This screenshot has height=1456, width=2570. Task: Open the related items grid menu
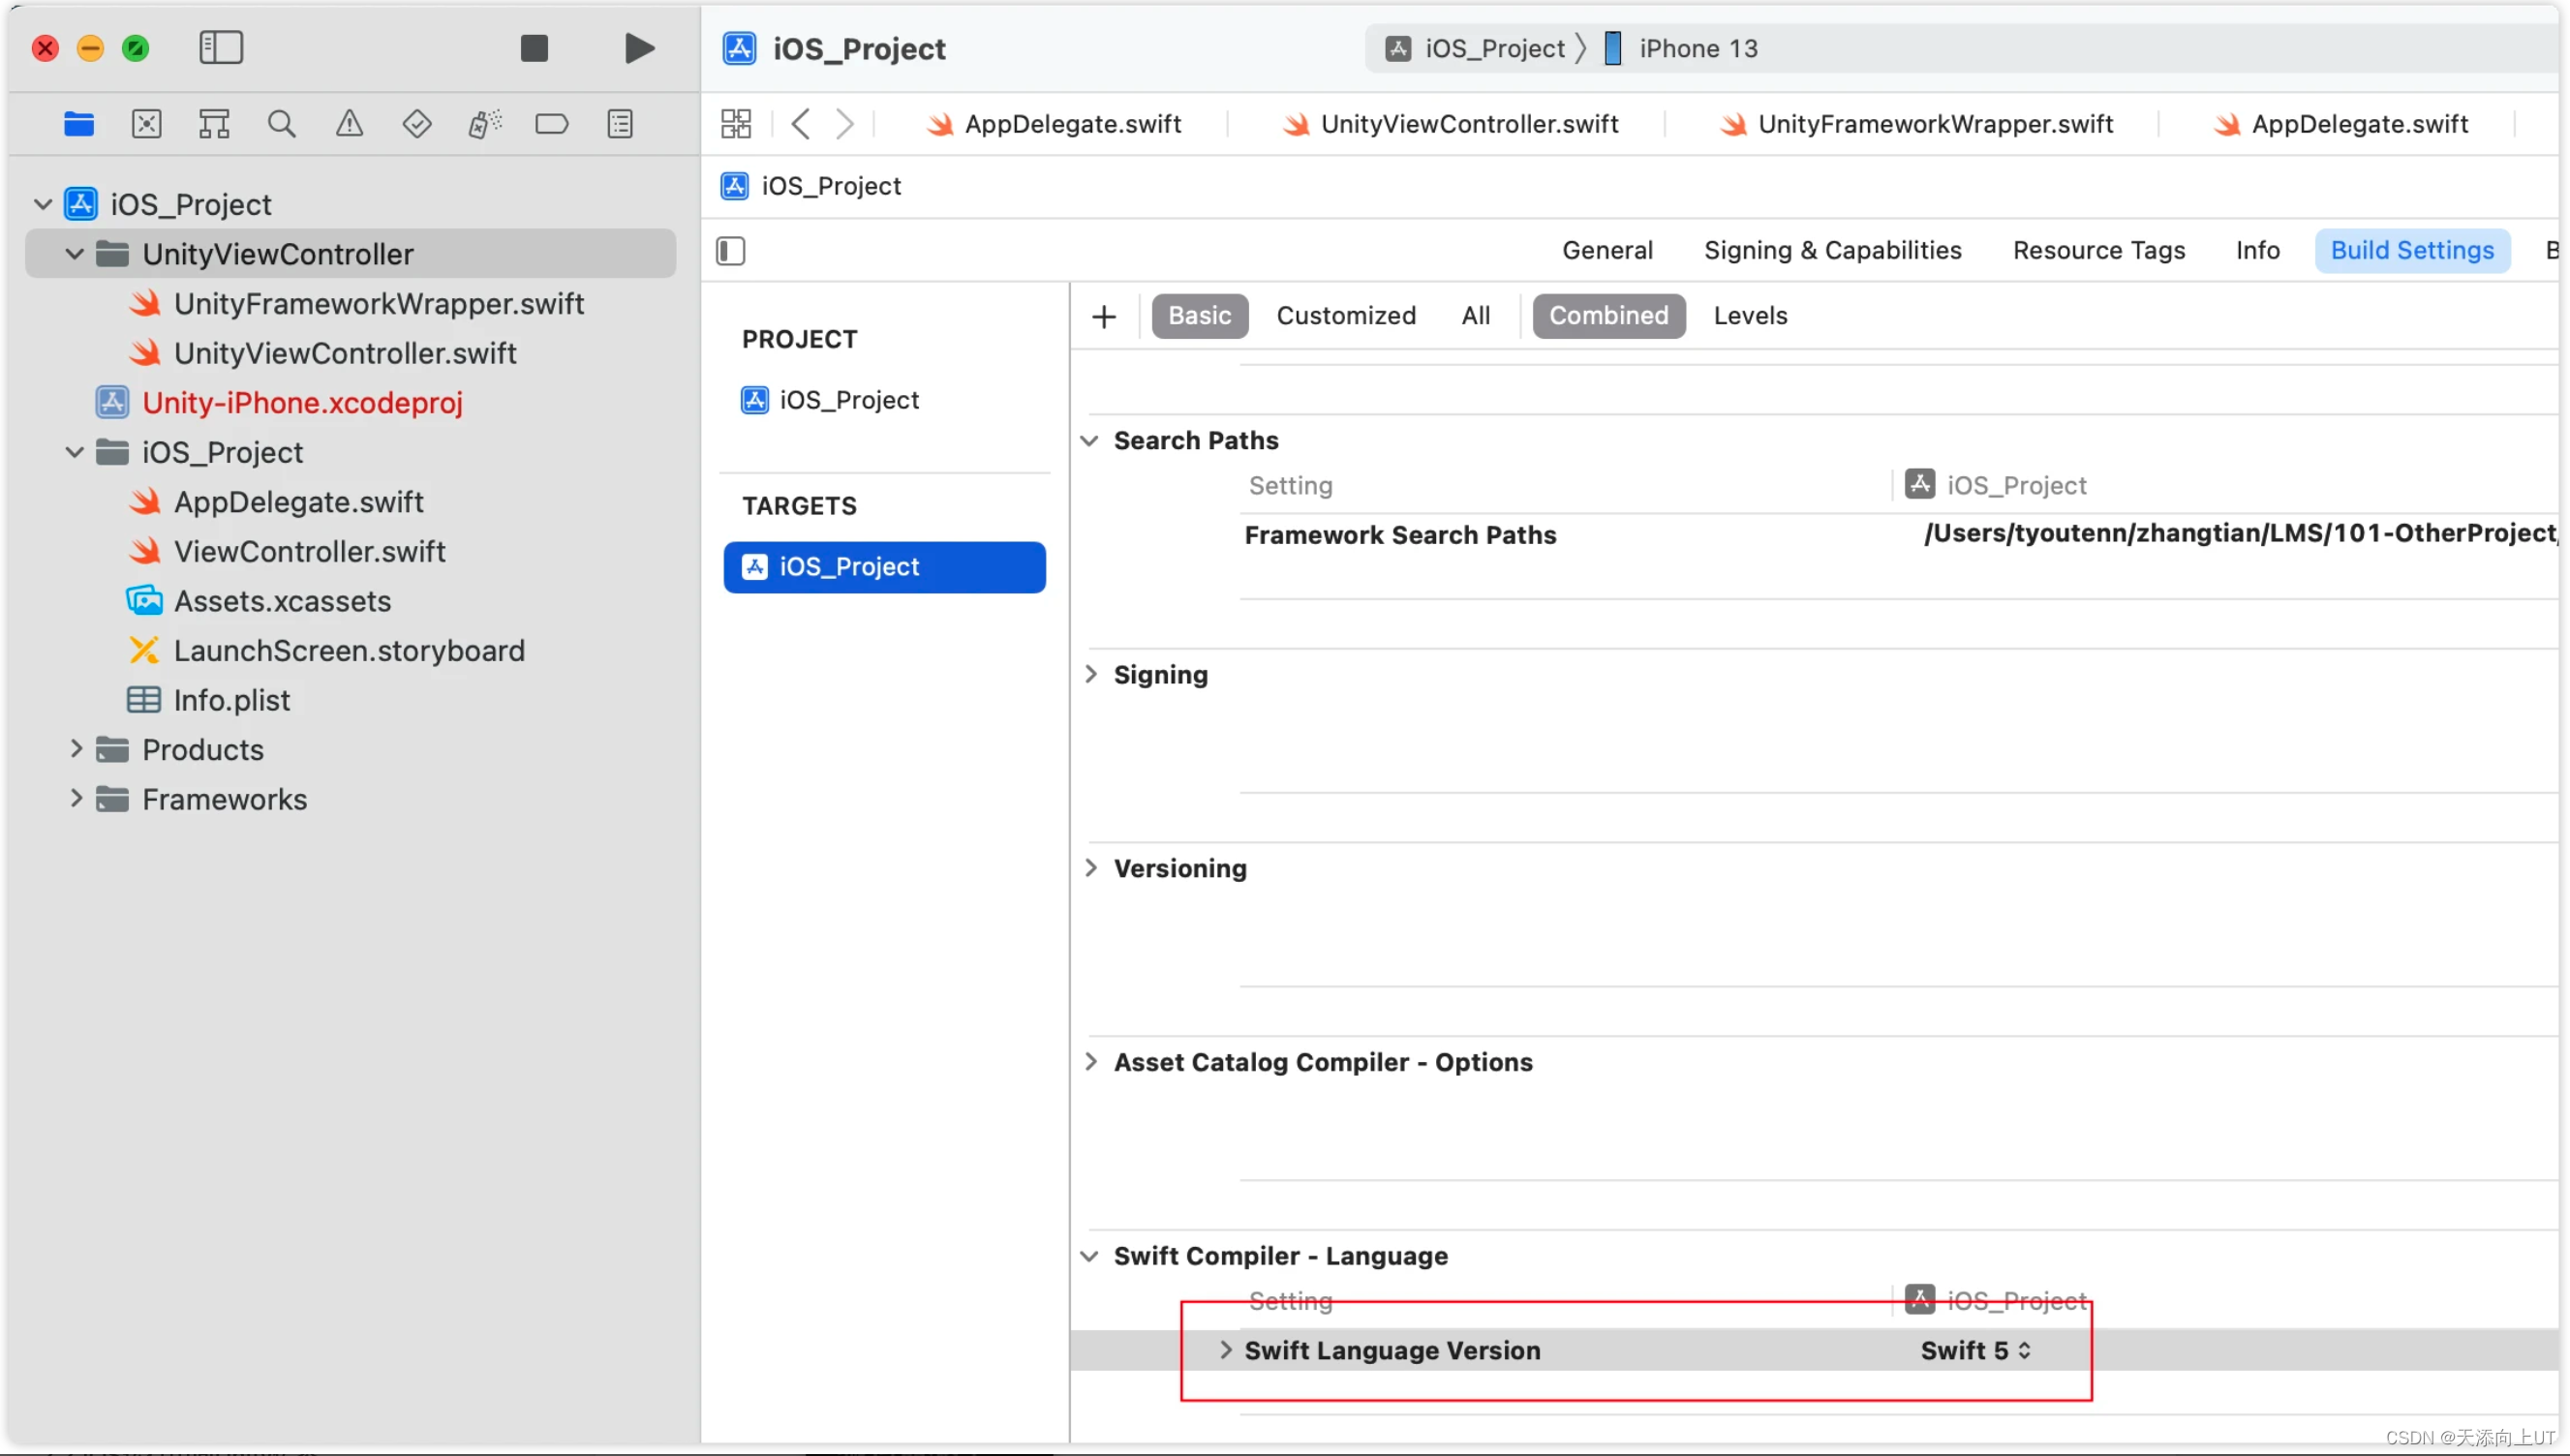736,124
